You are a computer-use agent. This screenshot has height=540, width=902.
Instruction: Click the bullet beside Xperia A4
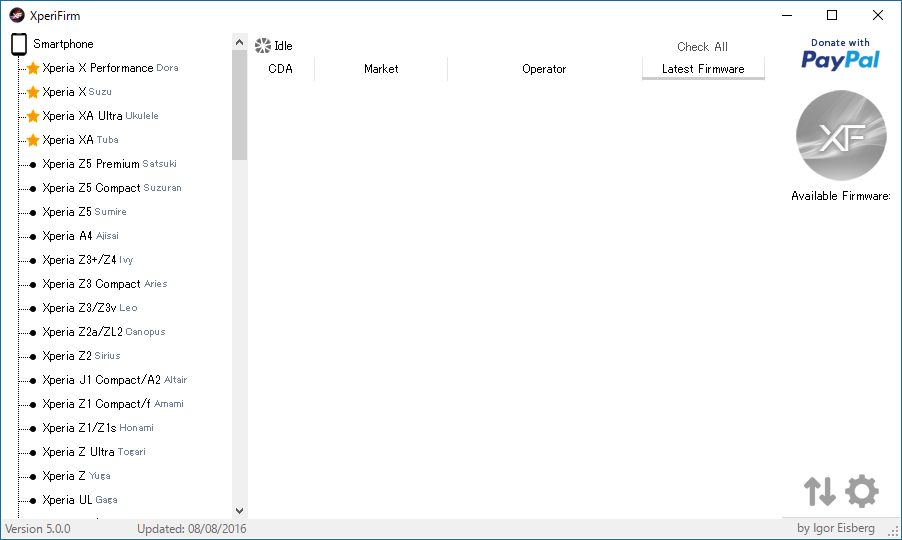pos(33,236)
